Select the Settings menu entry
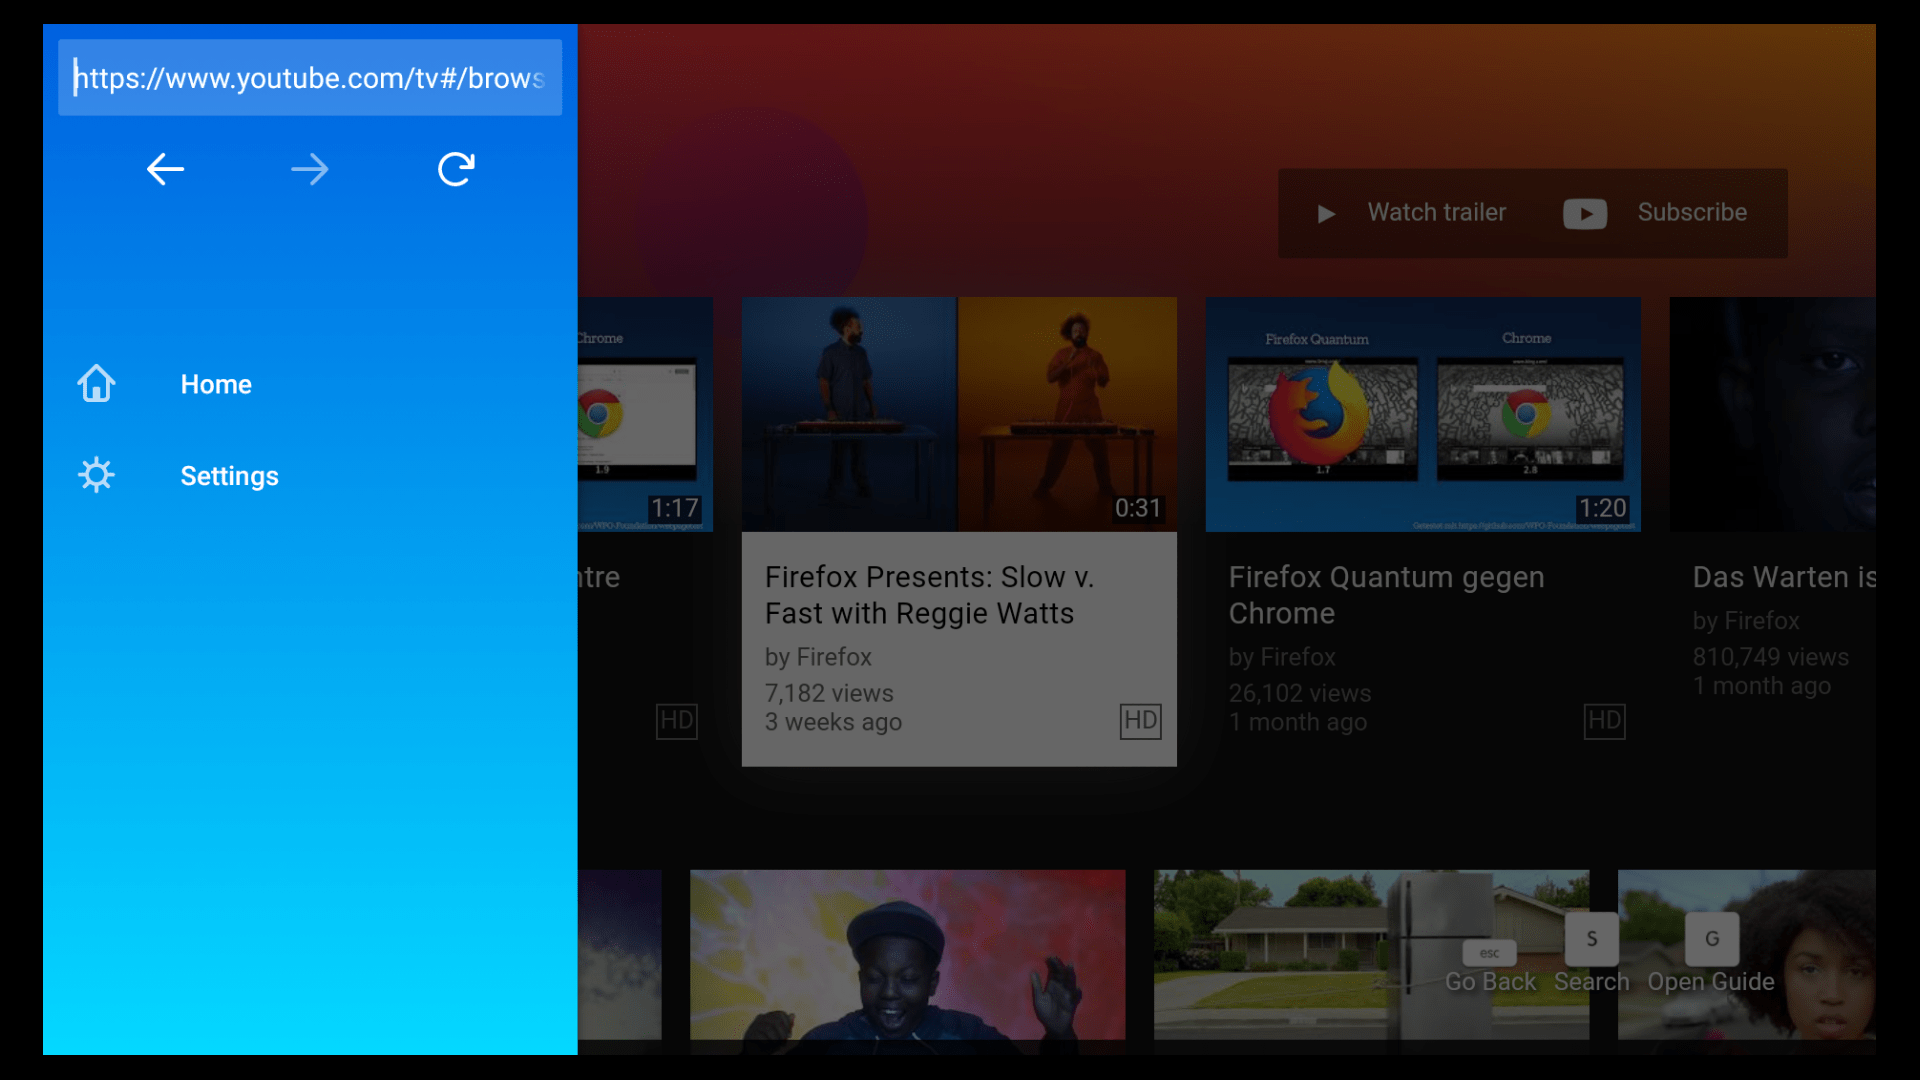 (229, 476)
